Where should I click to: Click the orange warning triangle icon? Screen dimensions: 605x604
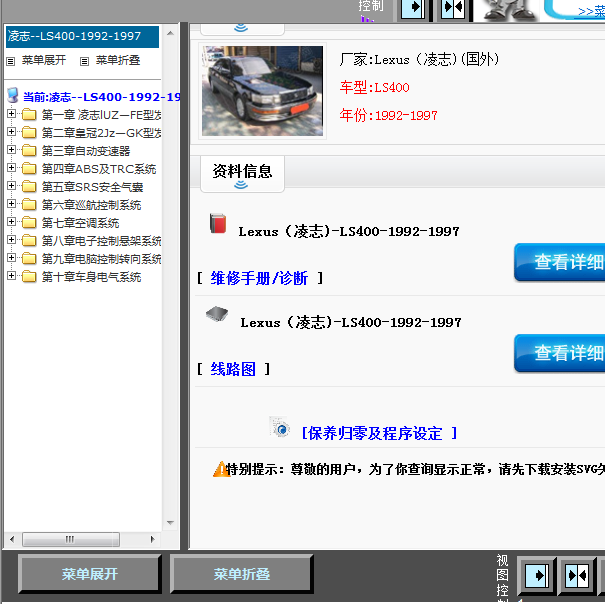(x=220, y=469)
